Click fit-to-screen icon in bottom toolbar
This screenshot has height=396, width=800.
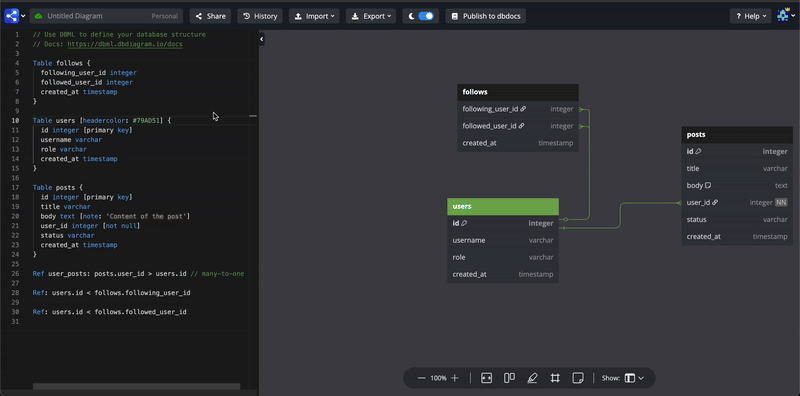pos(486,378)
